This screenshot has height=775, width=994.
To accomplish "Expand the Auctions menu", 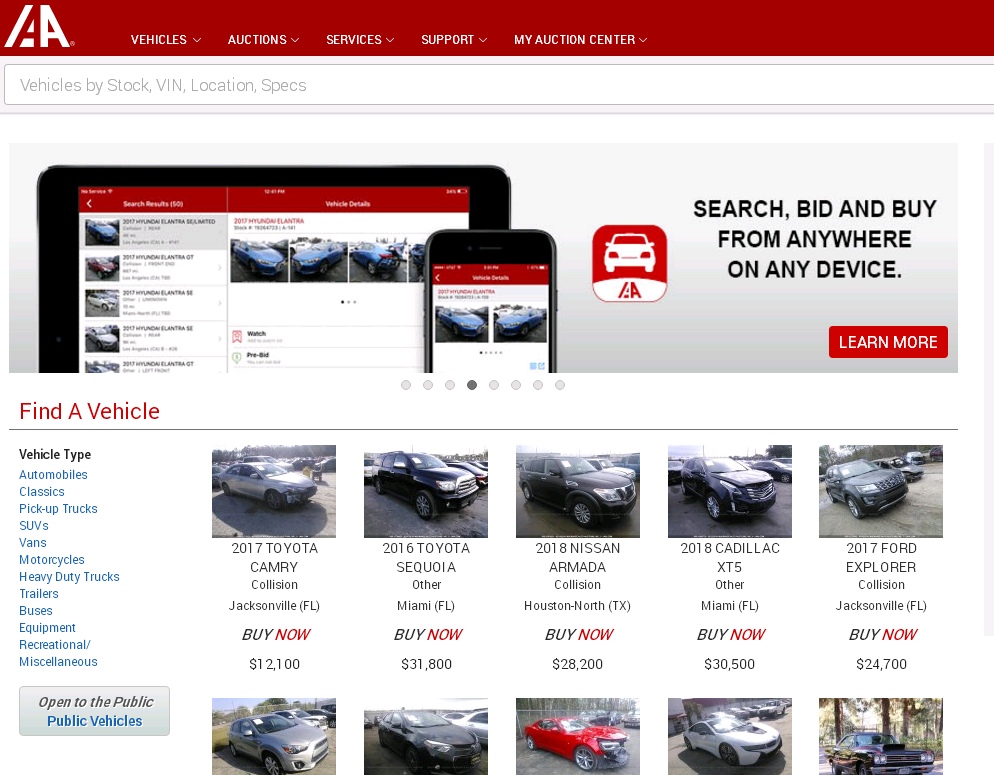I will [263, 40].
